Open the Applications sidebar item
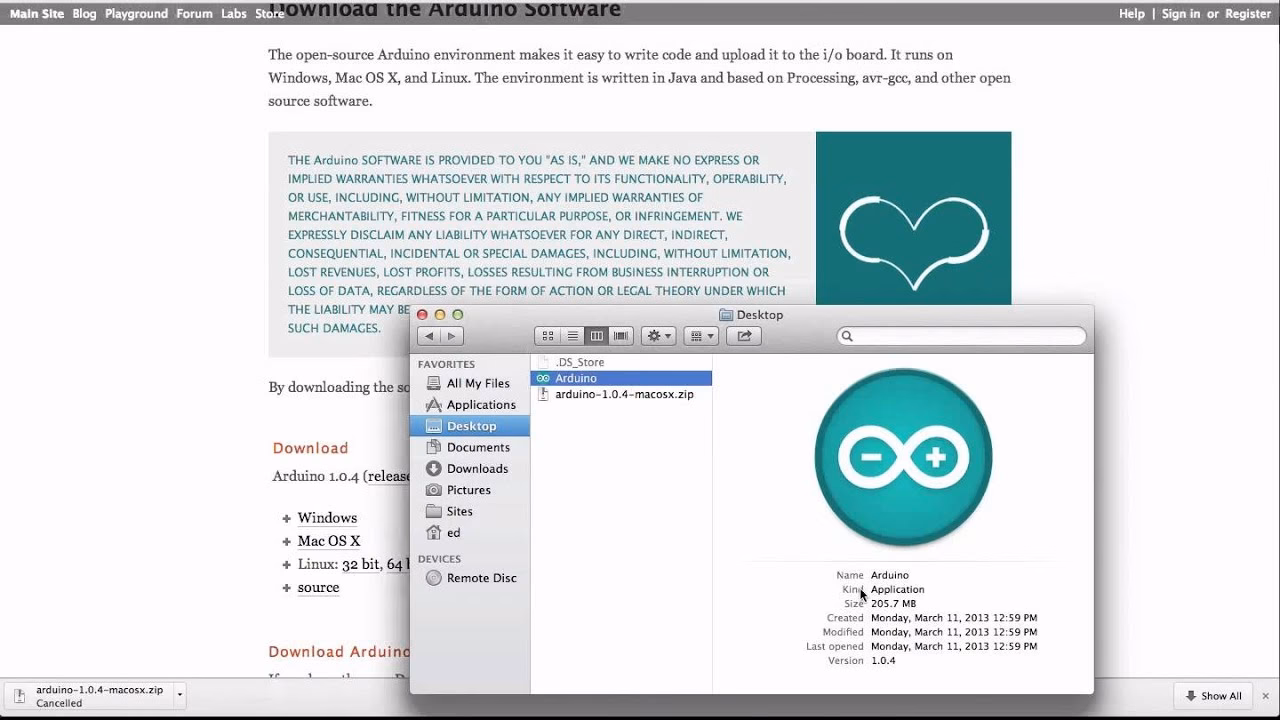Screen dimensions: 1280x720 (x=477, y=404)
